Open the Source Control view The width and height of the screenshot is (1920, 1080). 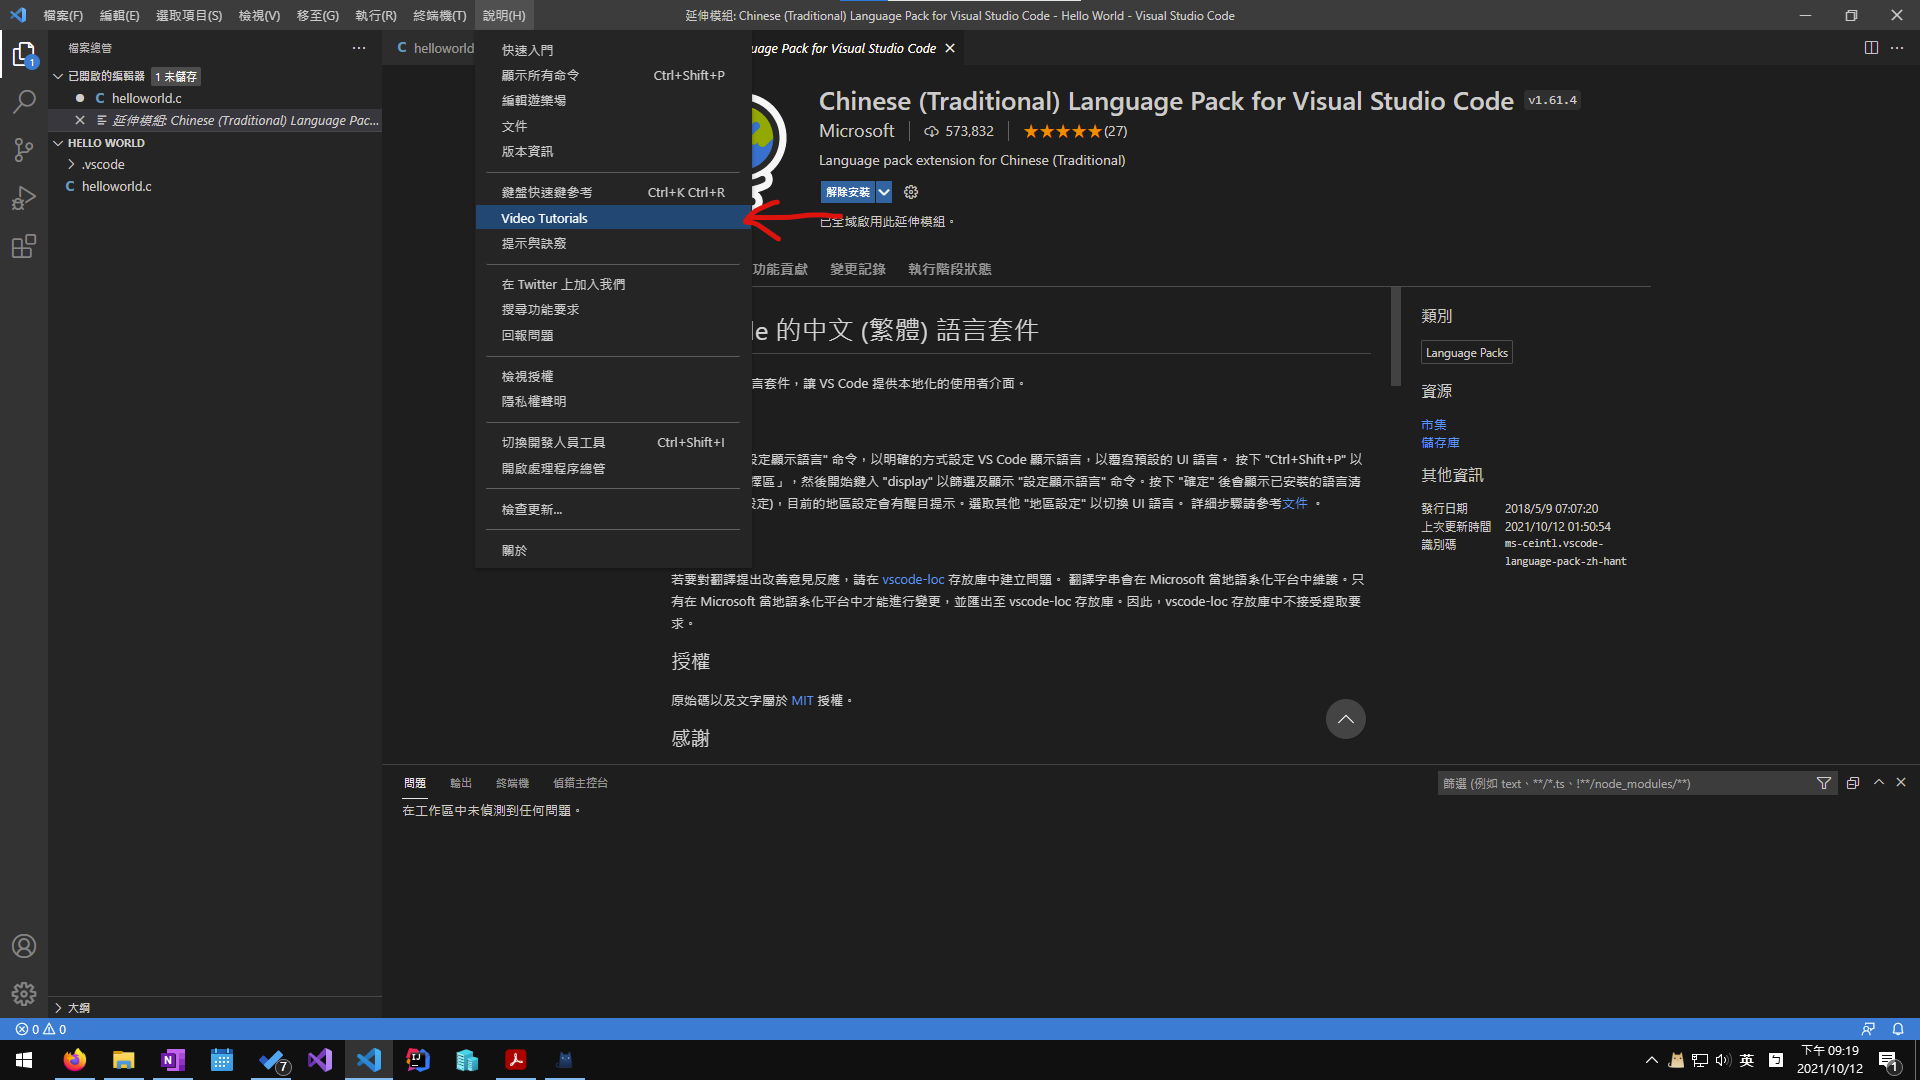[x=24, y=149]
